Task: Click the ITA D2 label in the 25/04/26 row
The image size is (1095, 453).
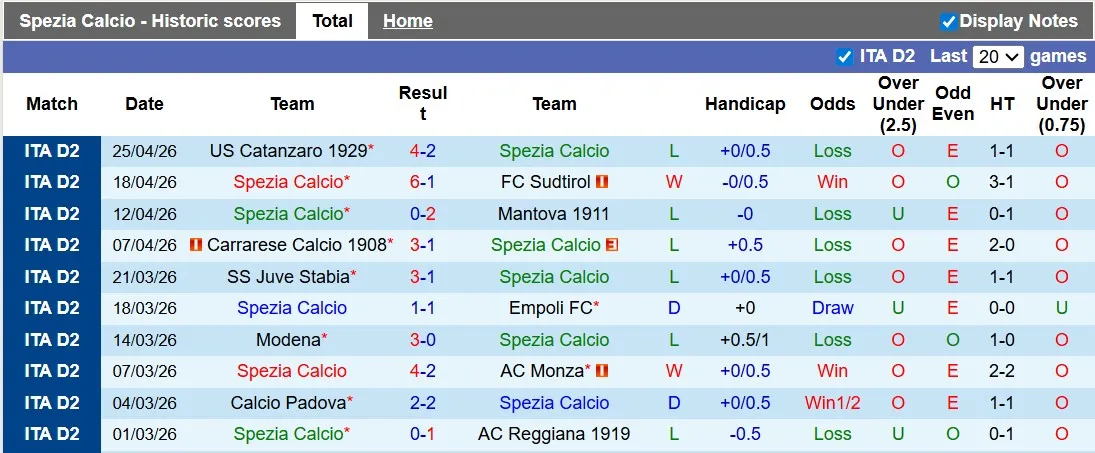Action: tap(52, 151)
